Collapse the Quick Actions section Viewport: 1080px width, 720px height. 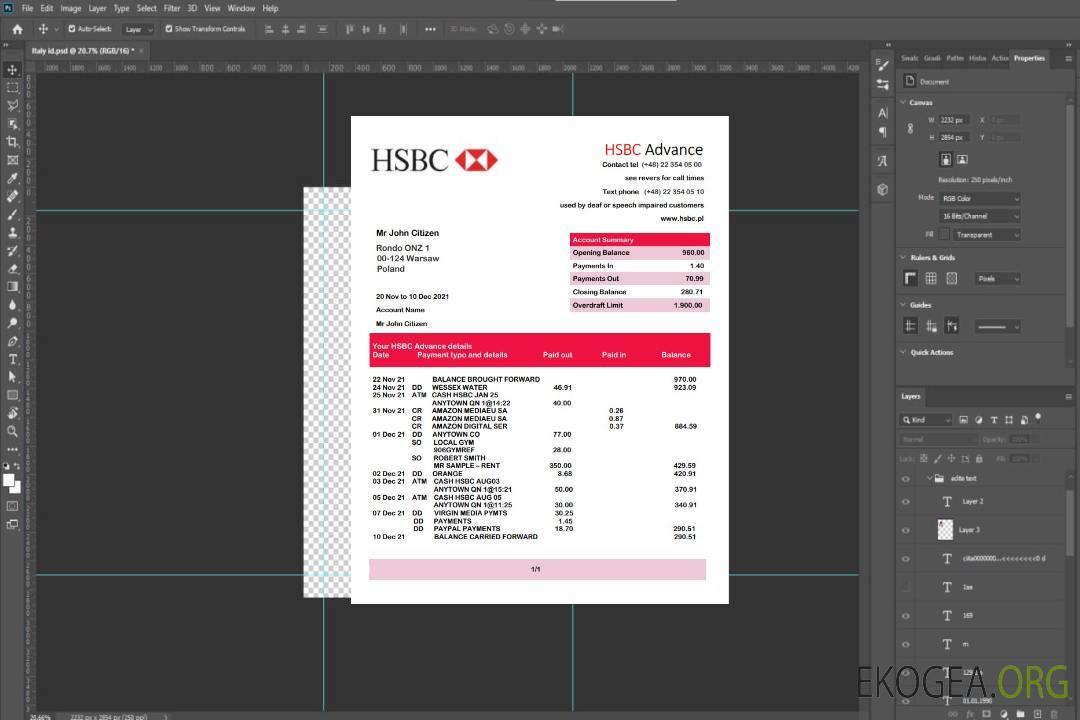click(x=904, y=352)
